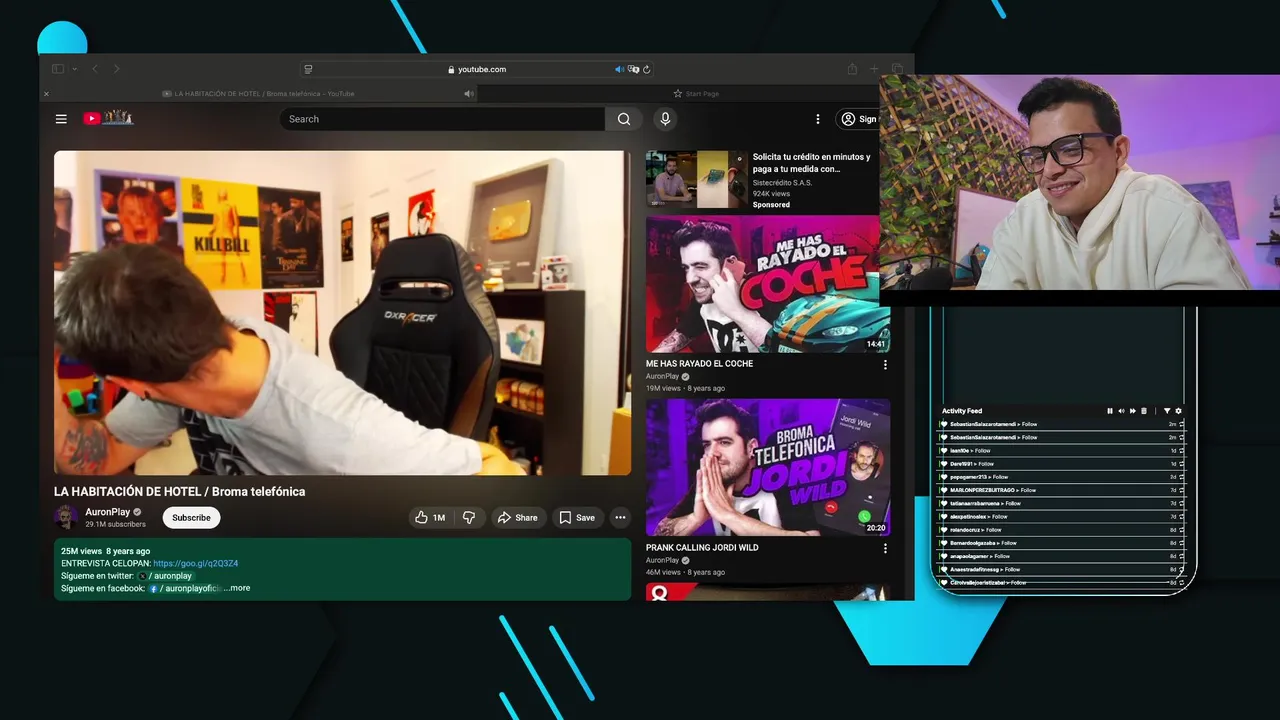
Task: Open the goo.gl ENTREVISTA CELOPAN link
Action: (195, 563)
